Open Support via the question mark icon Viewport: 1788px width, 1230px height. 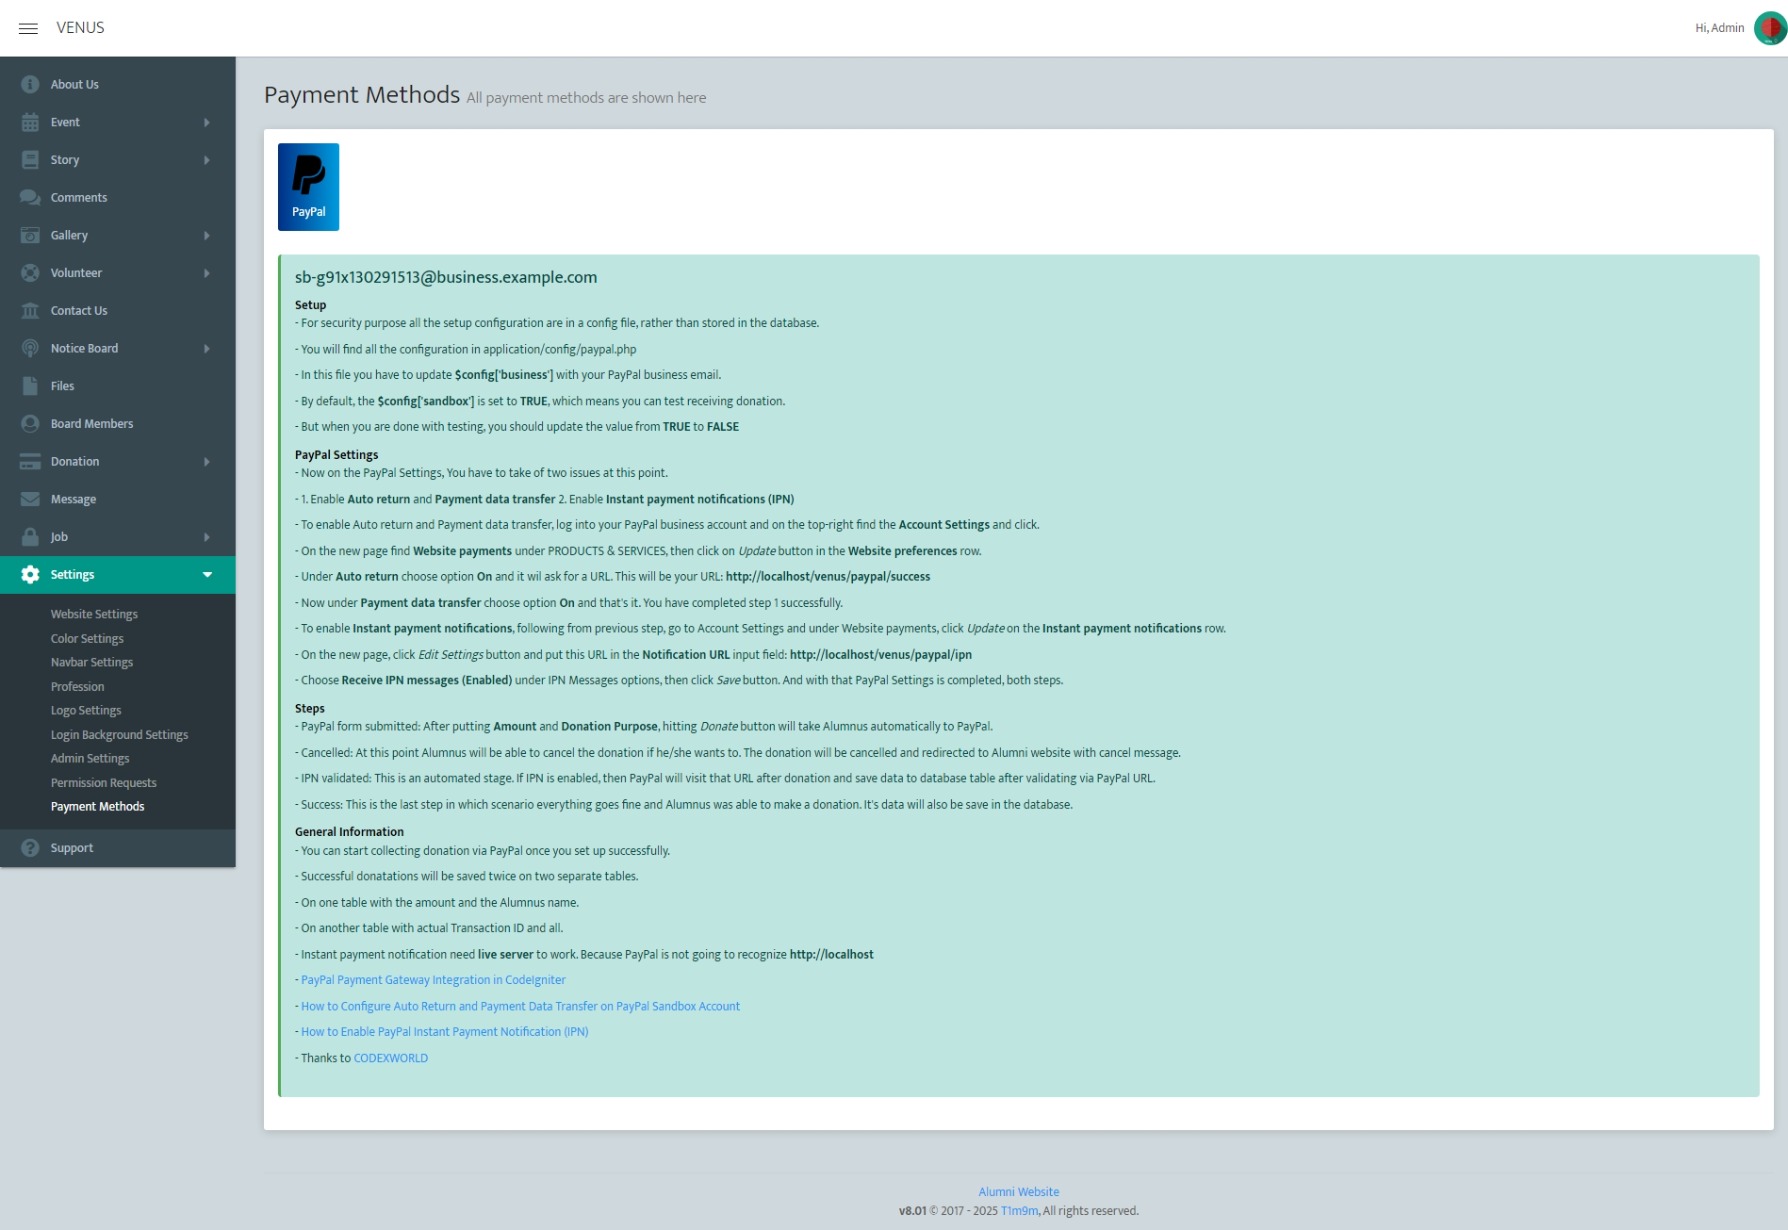28,847
